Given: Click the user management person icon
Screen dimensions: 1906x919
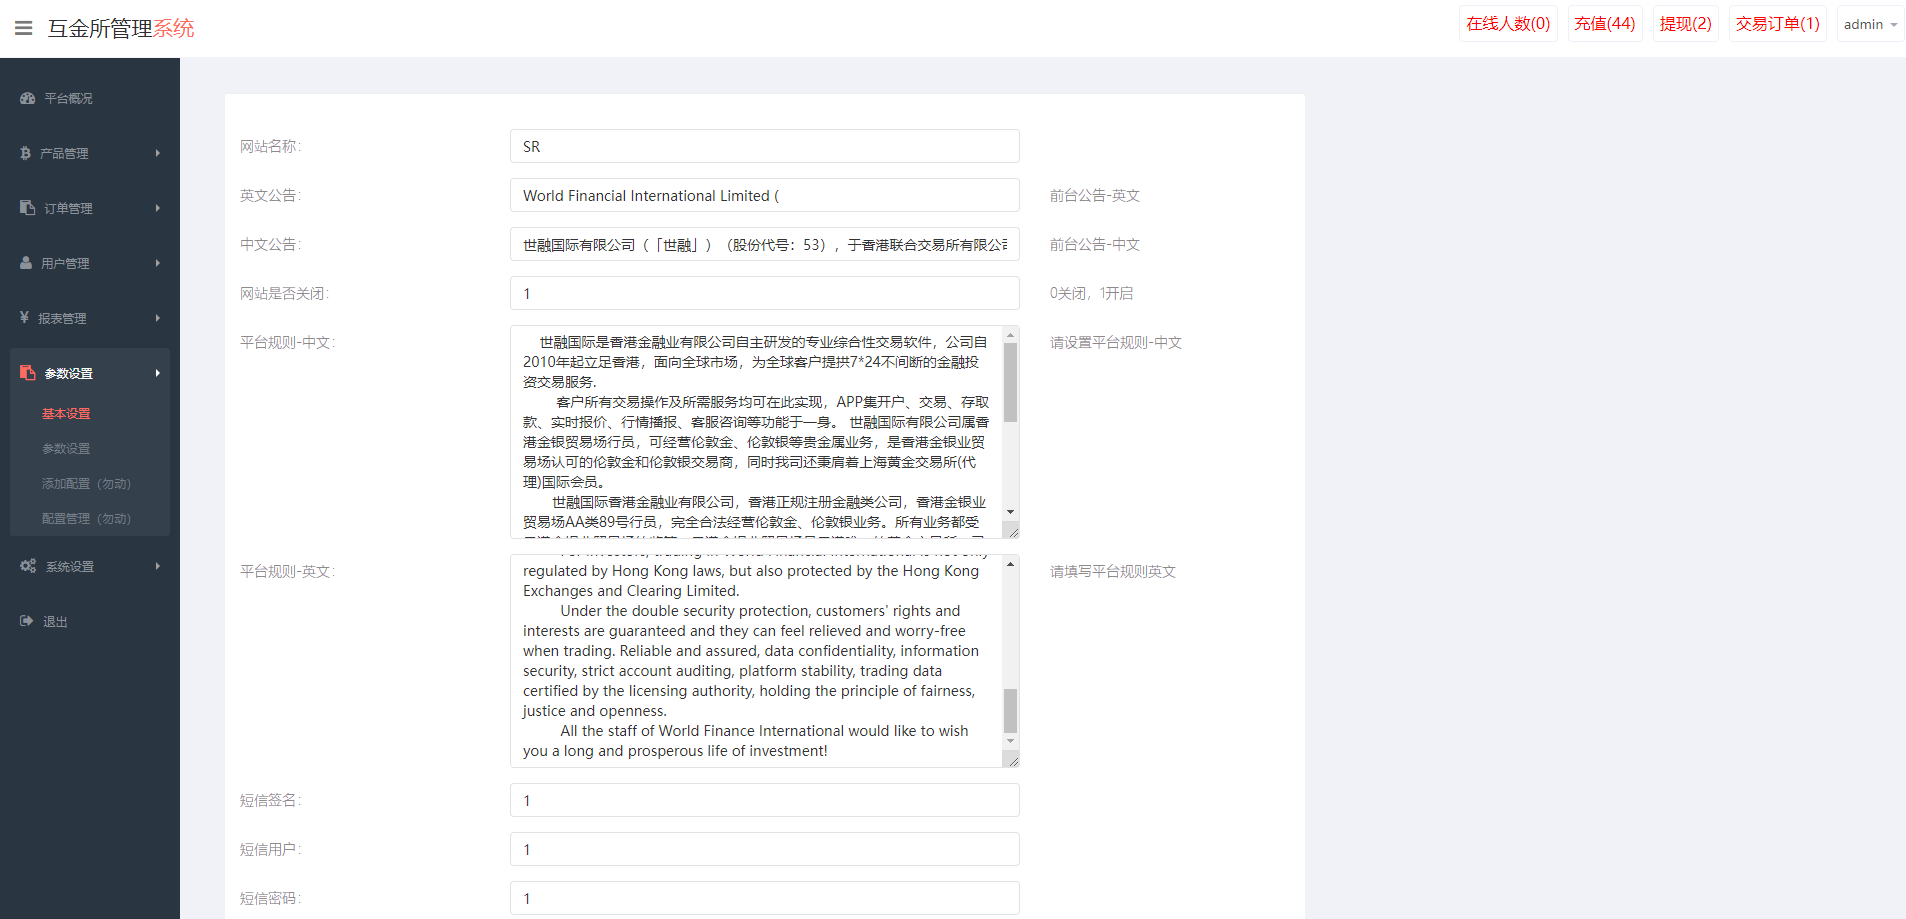Looking at the screenshot, I should tap(26, 263).
